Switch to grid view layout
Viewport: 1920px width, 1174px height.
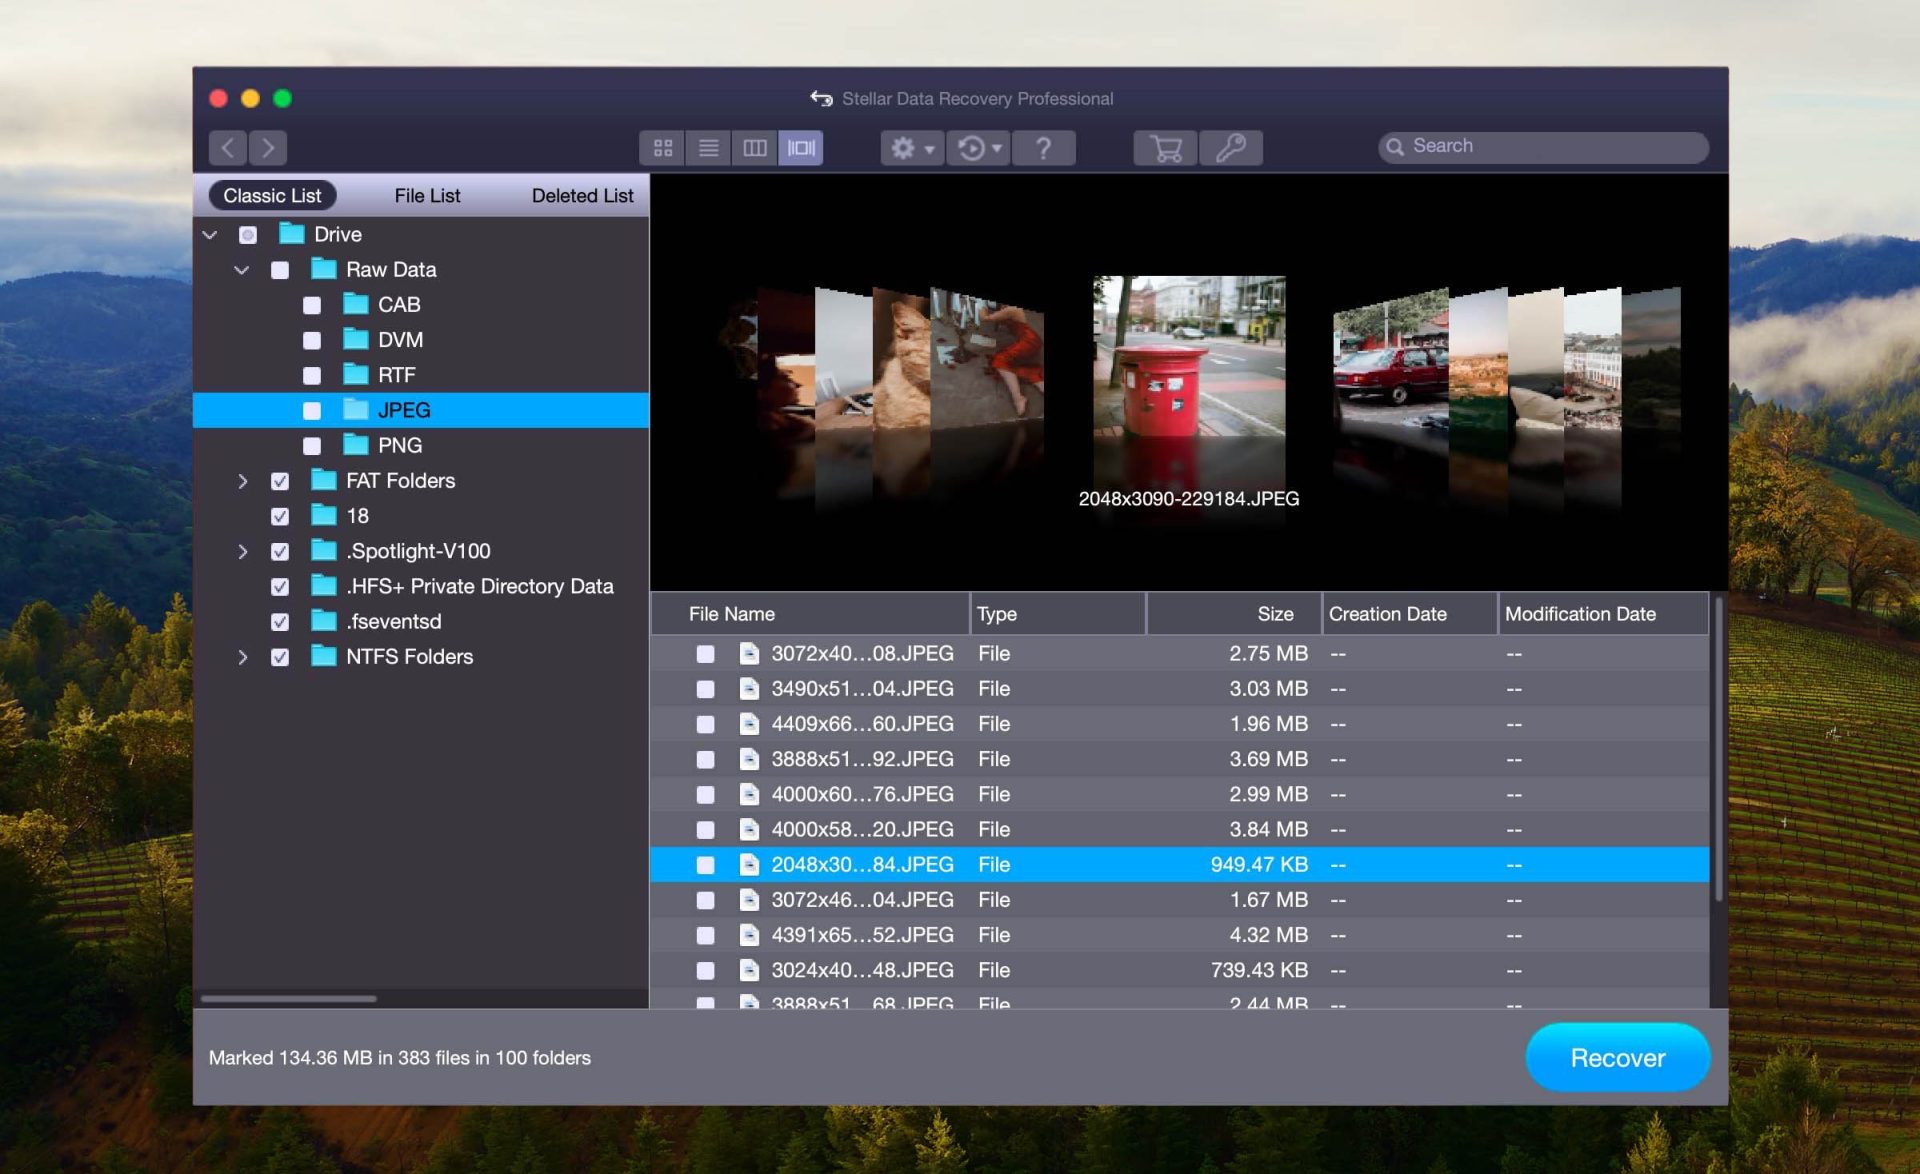pos(661,147)
